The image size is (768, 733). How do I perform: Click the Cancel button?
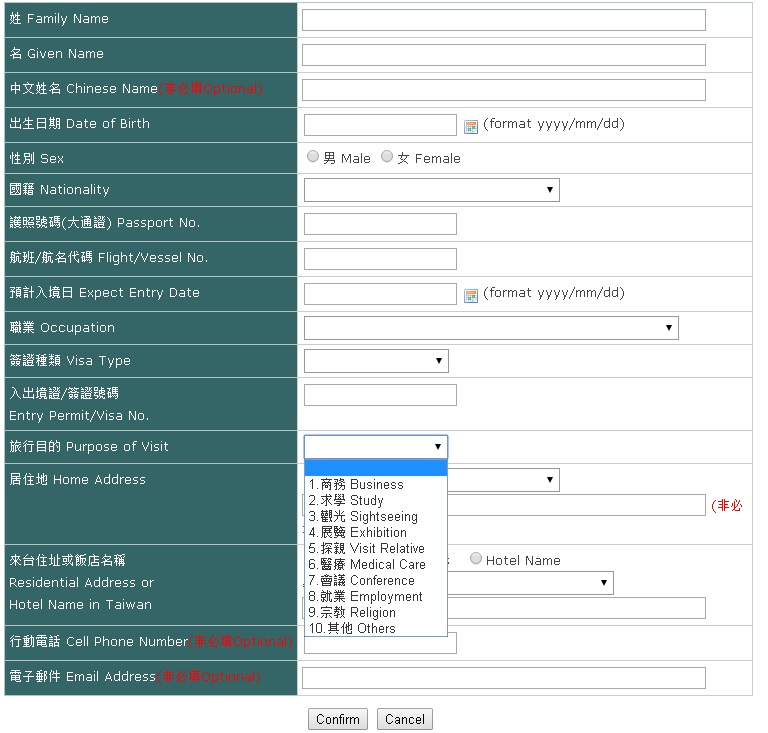click(405, 719)
